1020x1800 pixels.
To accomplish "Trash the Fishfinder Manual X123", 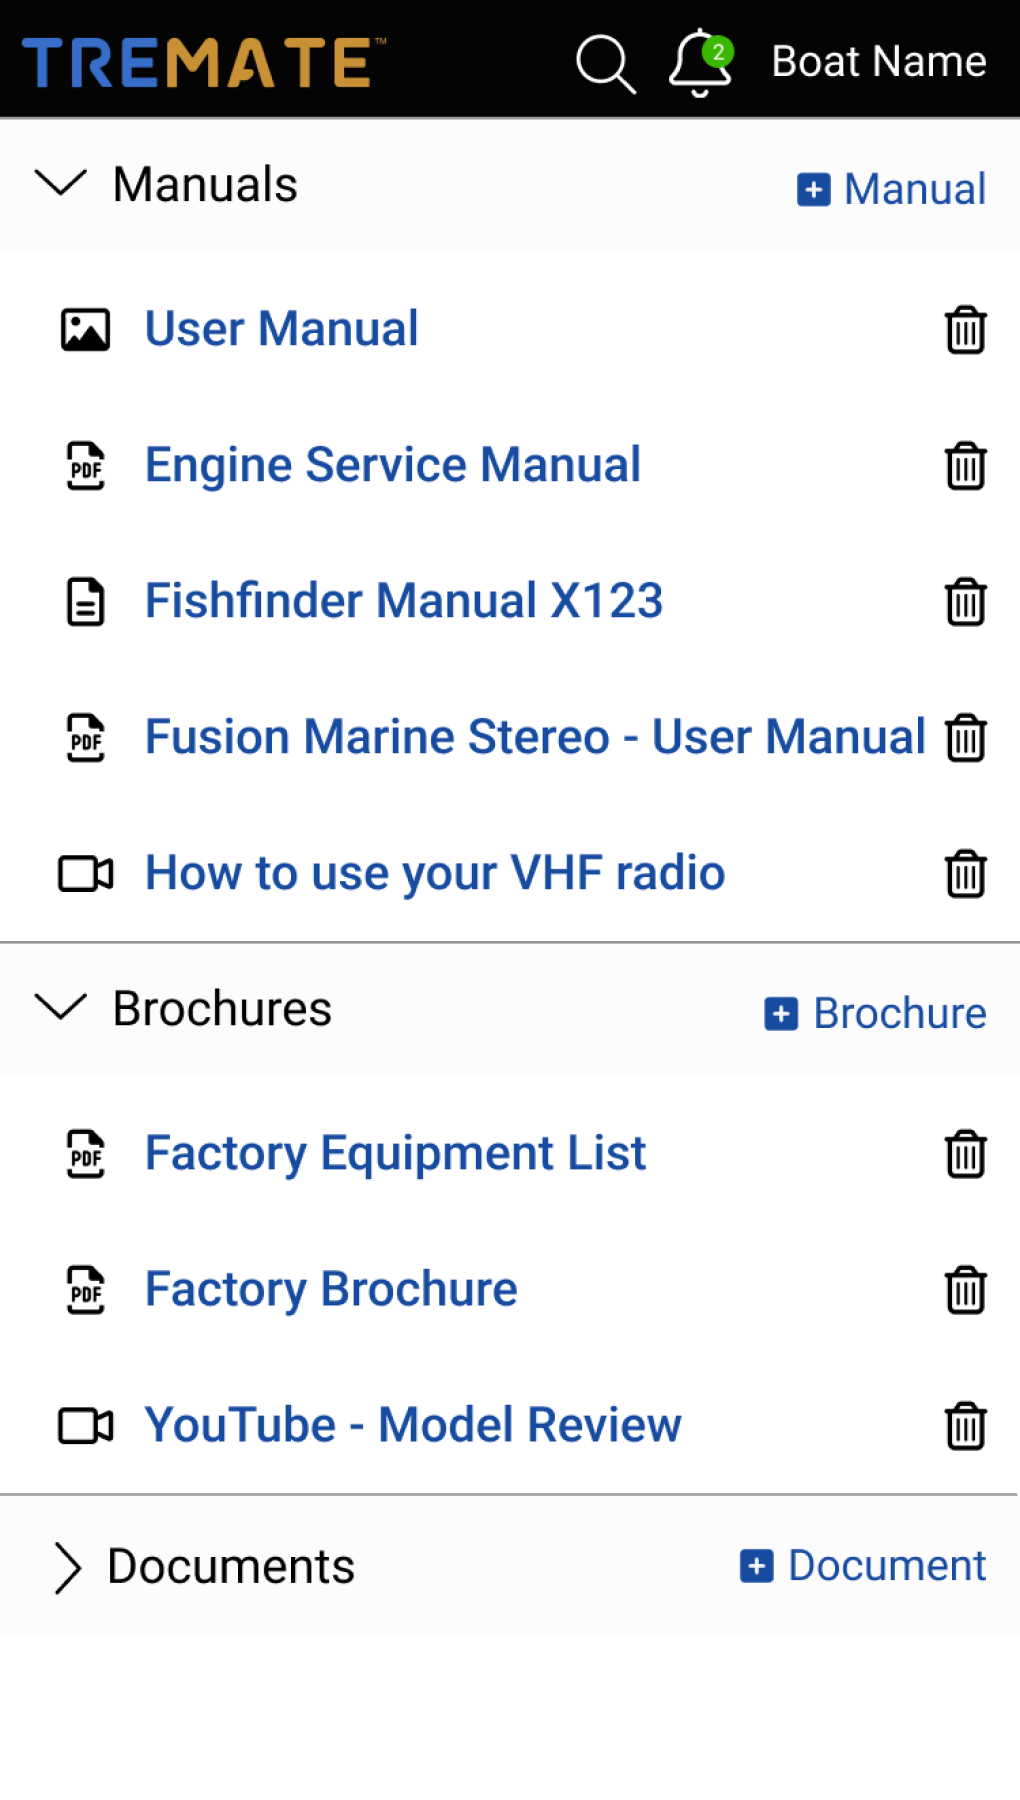I will (x=965, y=602).
